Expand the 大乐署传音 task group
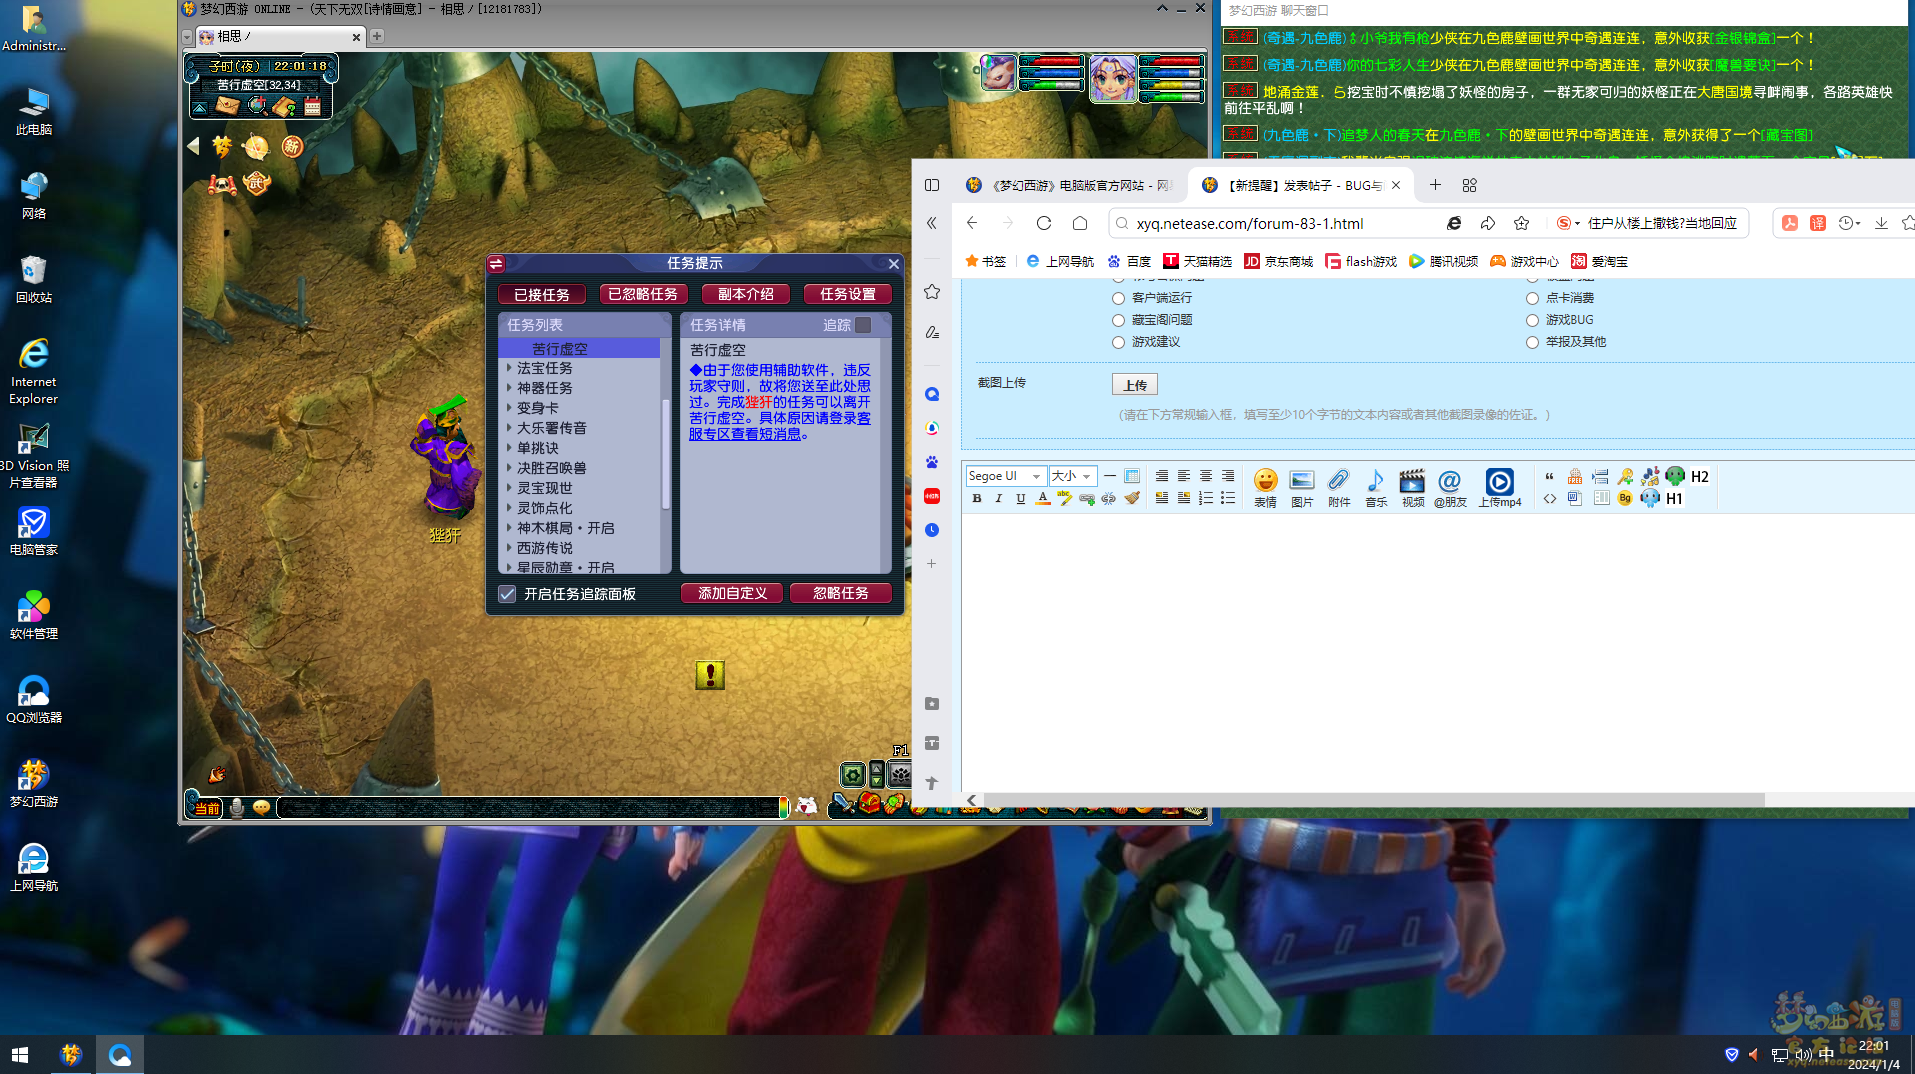The image size is (1915, 1074). click(509, 428)
